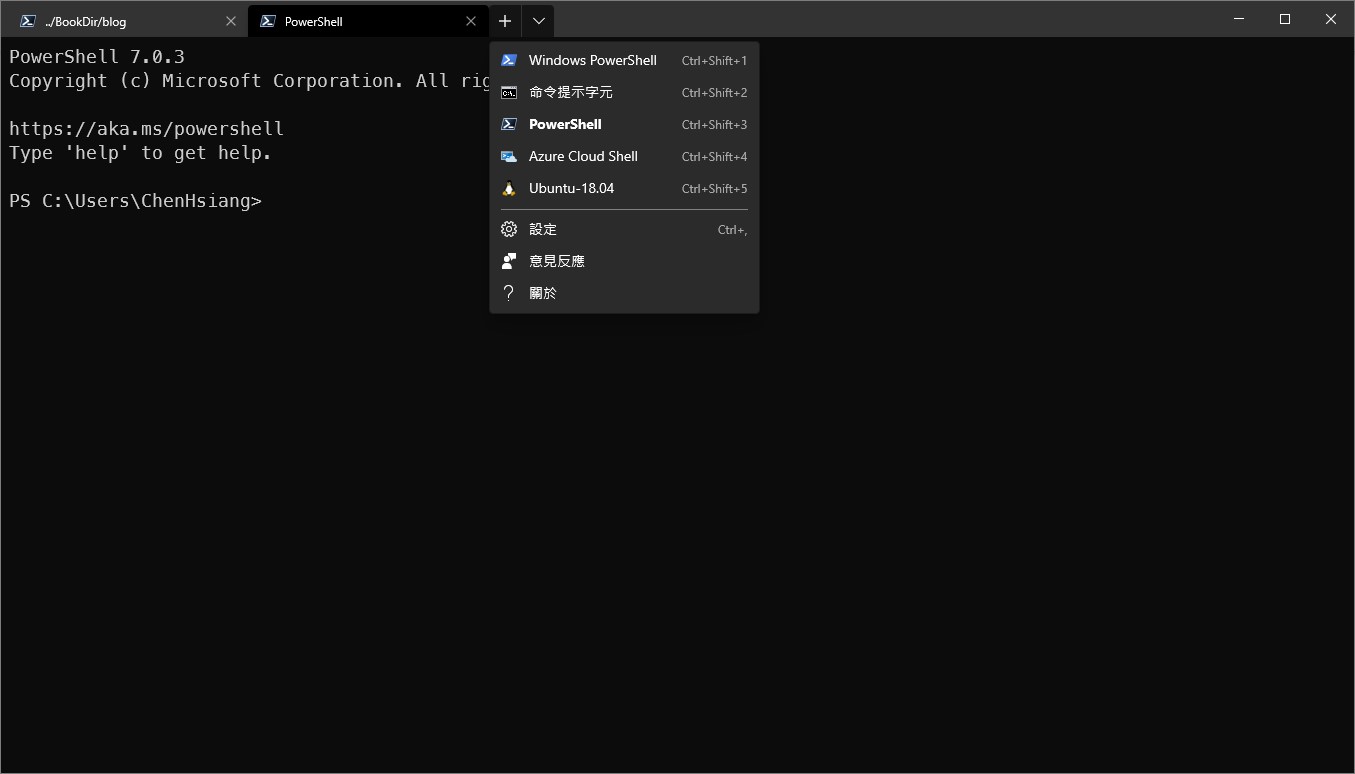Close the PowerShell tab
1355x774 pixels.
pos(471,21)
